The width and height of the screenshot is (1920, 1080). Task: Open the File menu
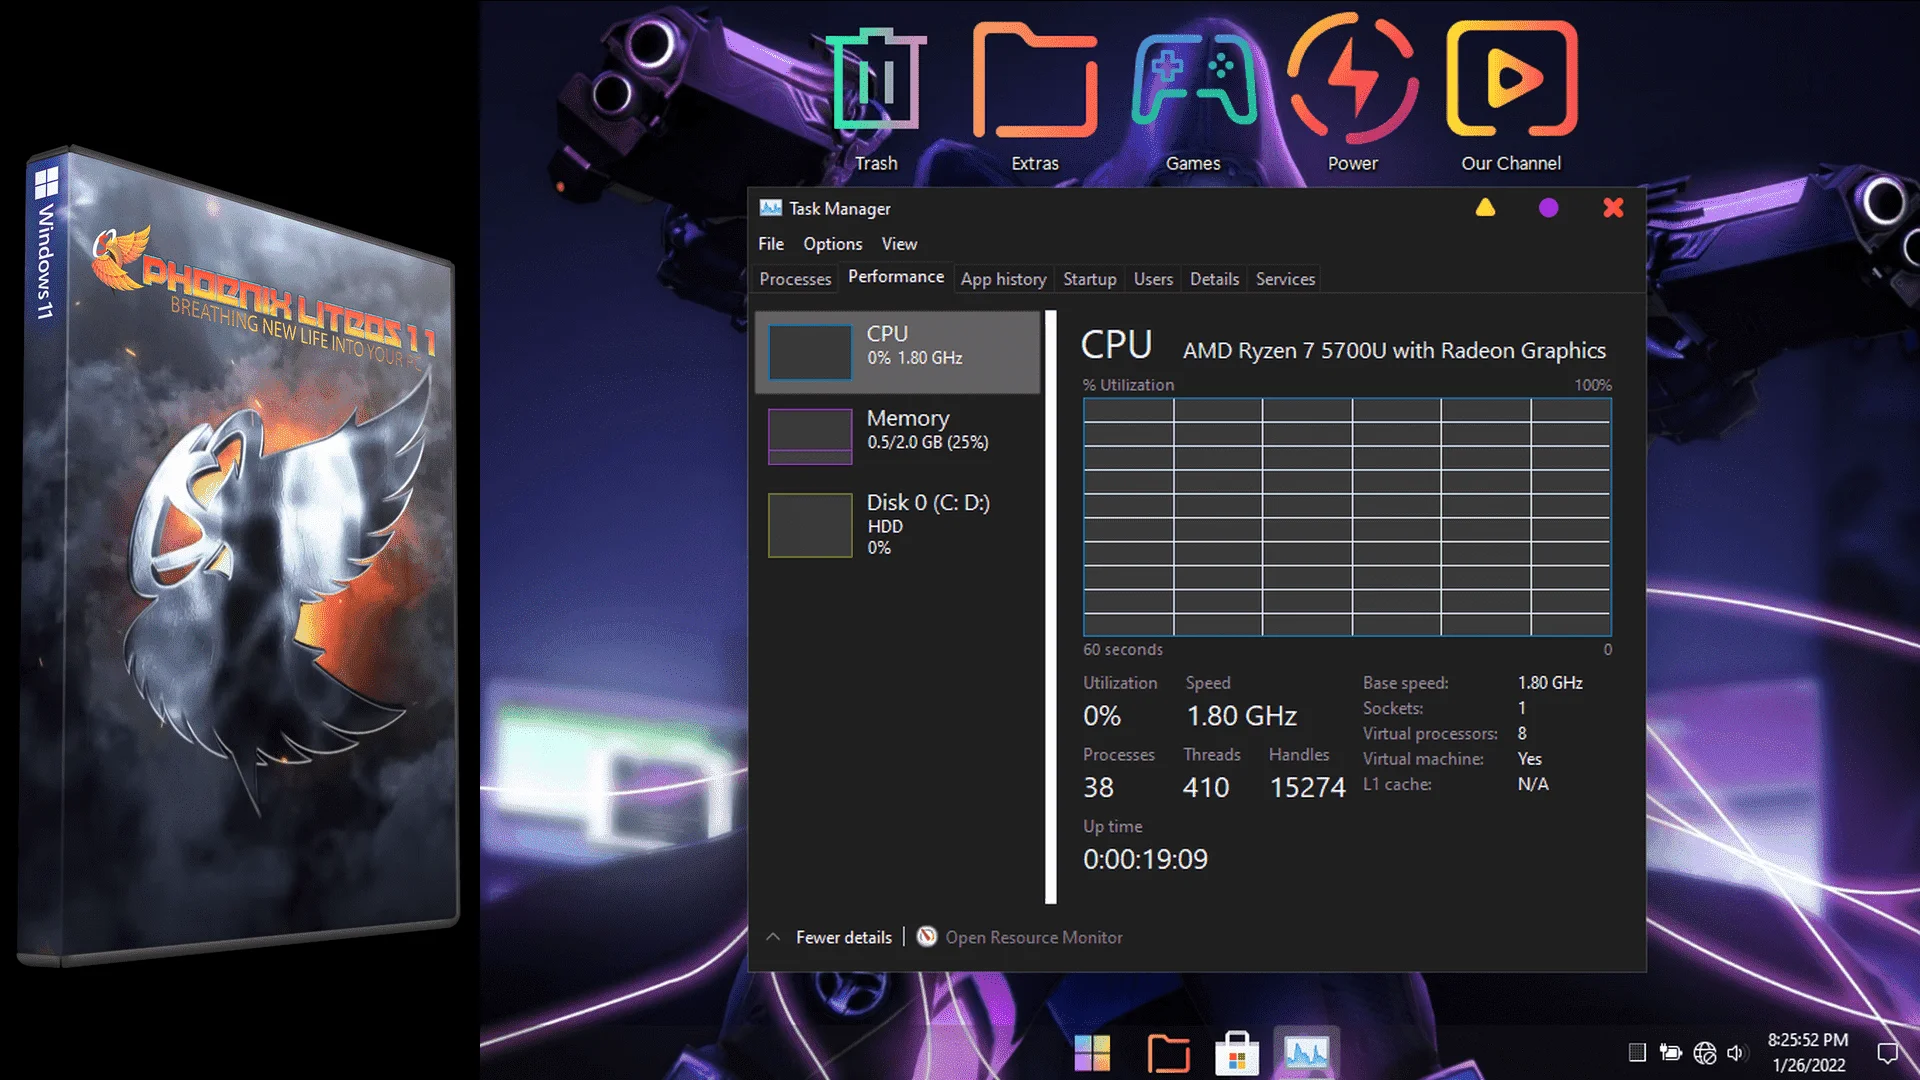[771, 244]
